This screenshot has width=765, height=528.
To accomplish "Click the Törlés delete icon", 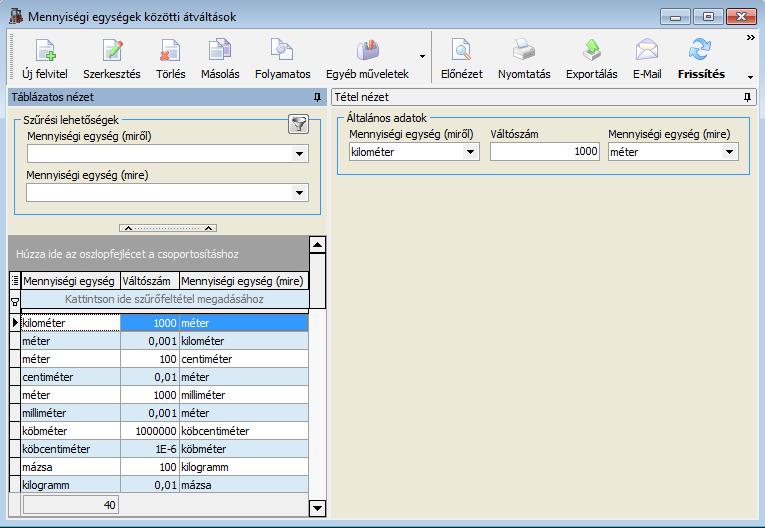I will tap(170, 51).
